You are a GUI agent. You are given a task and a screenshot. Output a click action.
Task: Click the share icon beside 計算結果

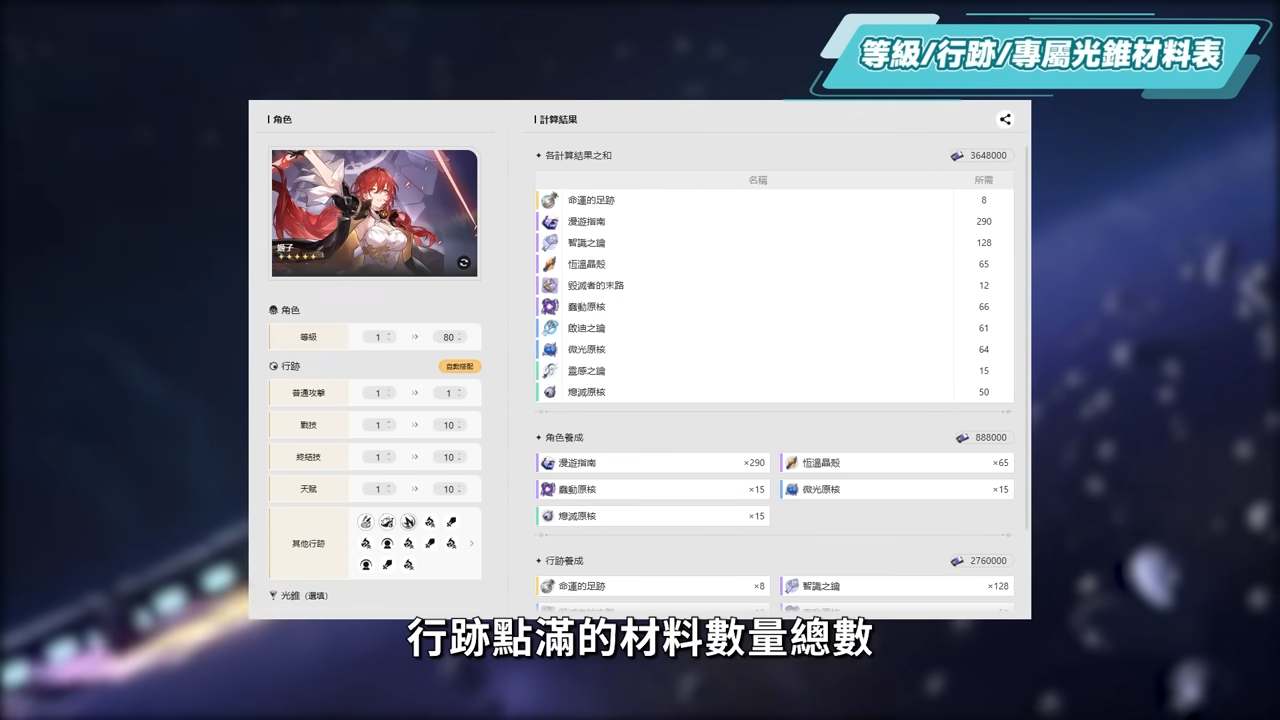click(1005, 119)
